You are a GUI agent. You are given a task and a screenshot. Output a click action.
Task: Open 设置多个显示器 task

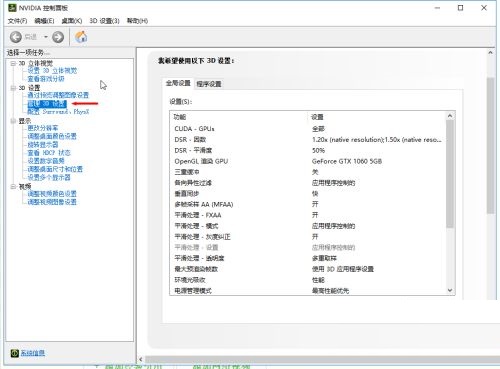[x=49, y=177]
